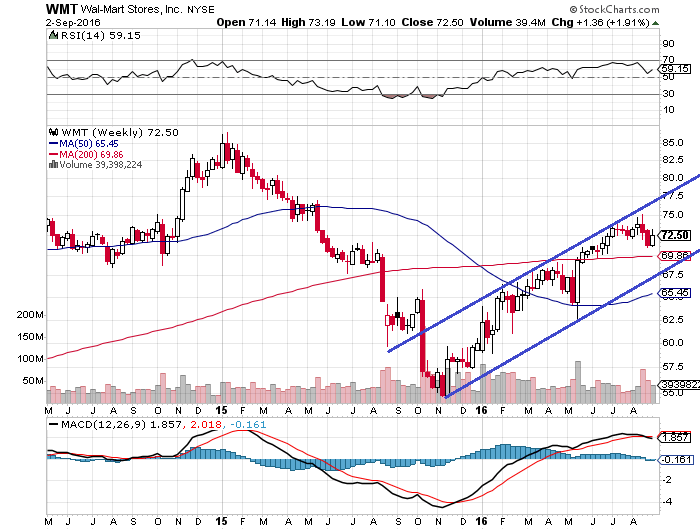Screen dimensions: 700x530
Task: Click the -0.161 histogram tag on the right axis
Action: click(x=676, y=459)
